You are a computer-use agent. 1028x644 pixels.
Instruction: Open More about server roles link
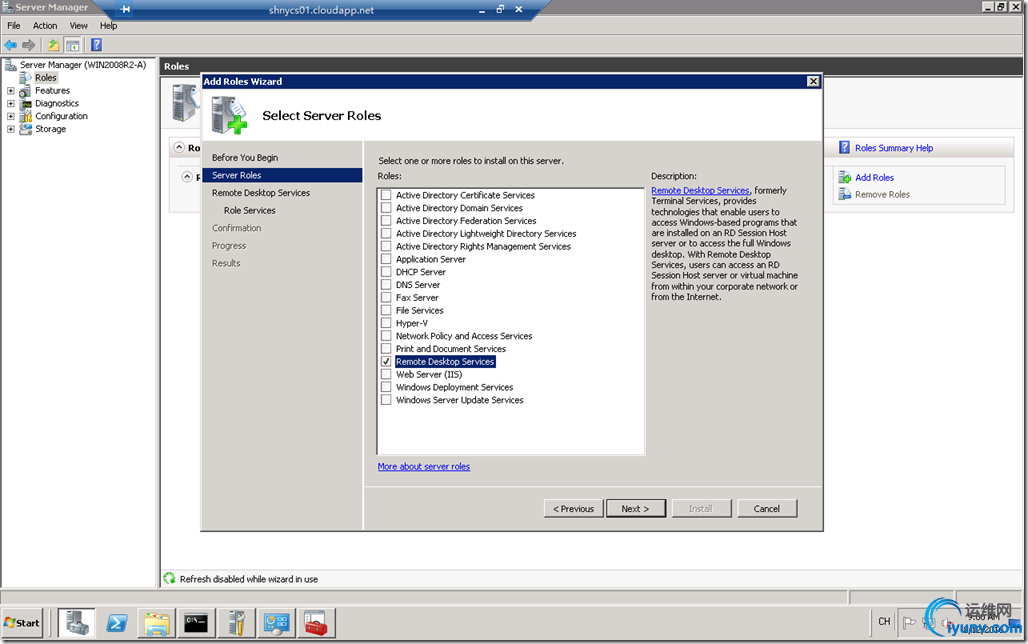424,466
